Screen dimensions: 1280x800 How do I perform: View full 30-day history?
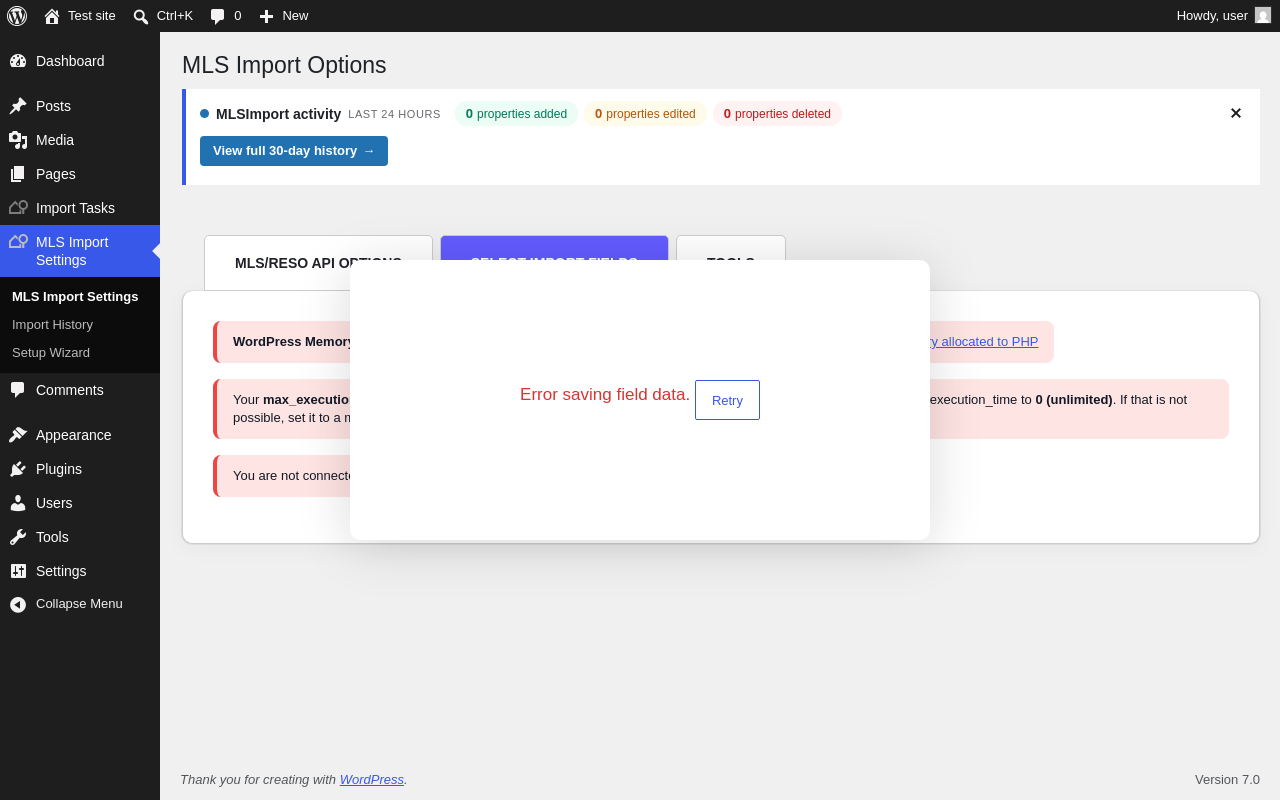(294, 151)
